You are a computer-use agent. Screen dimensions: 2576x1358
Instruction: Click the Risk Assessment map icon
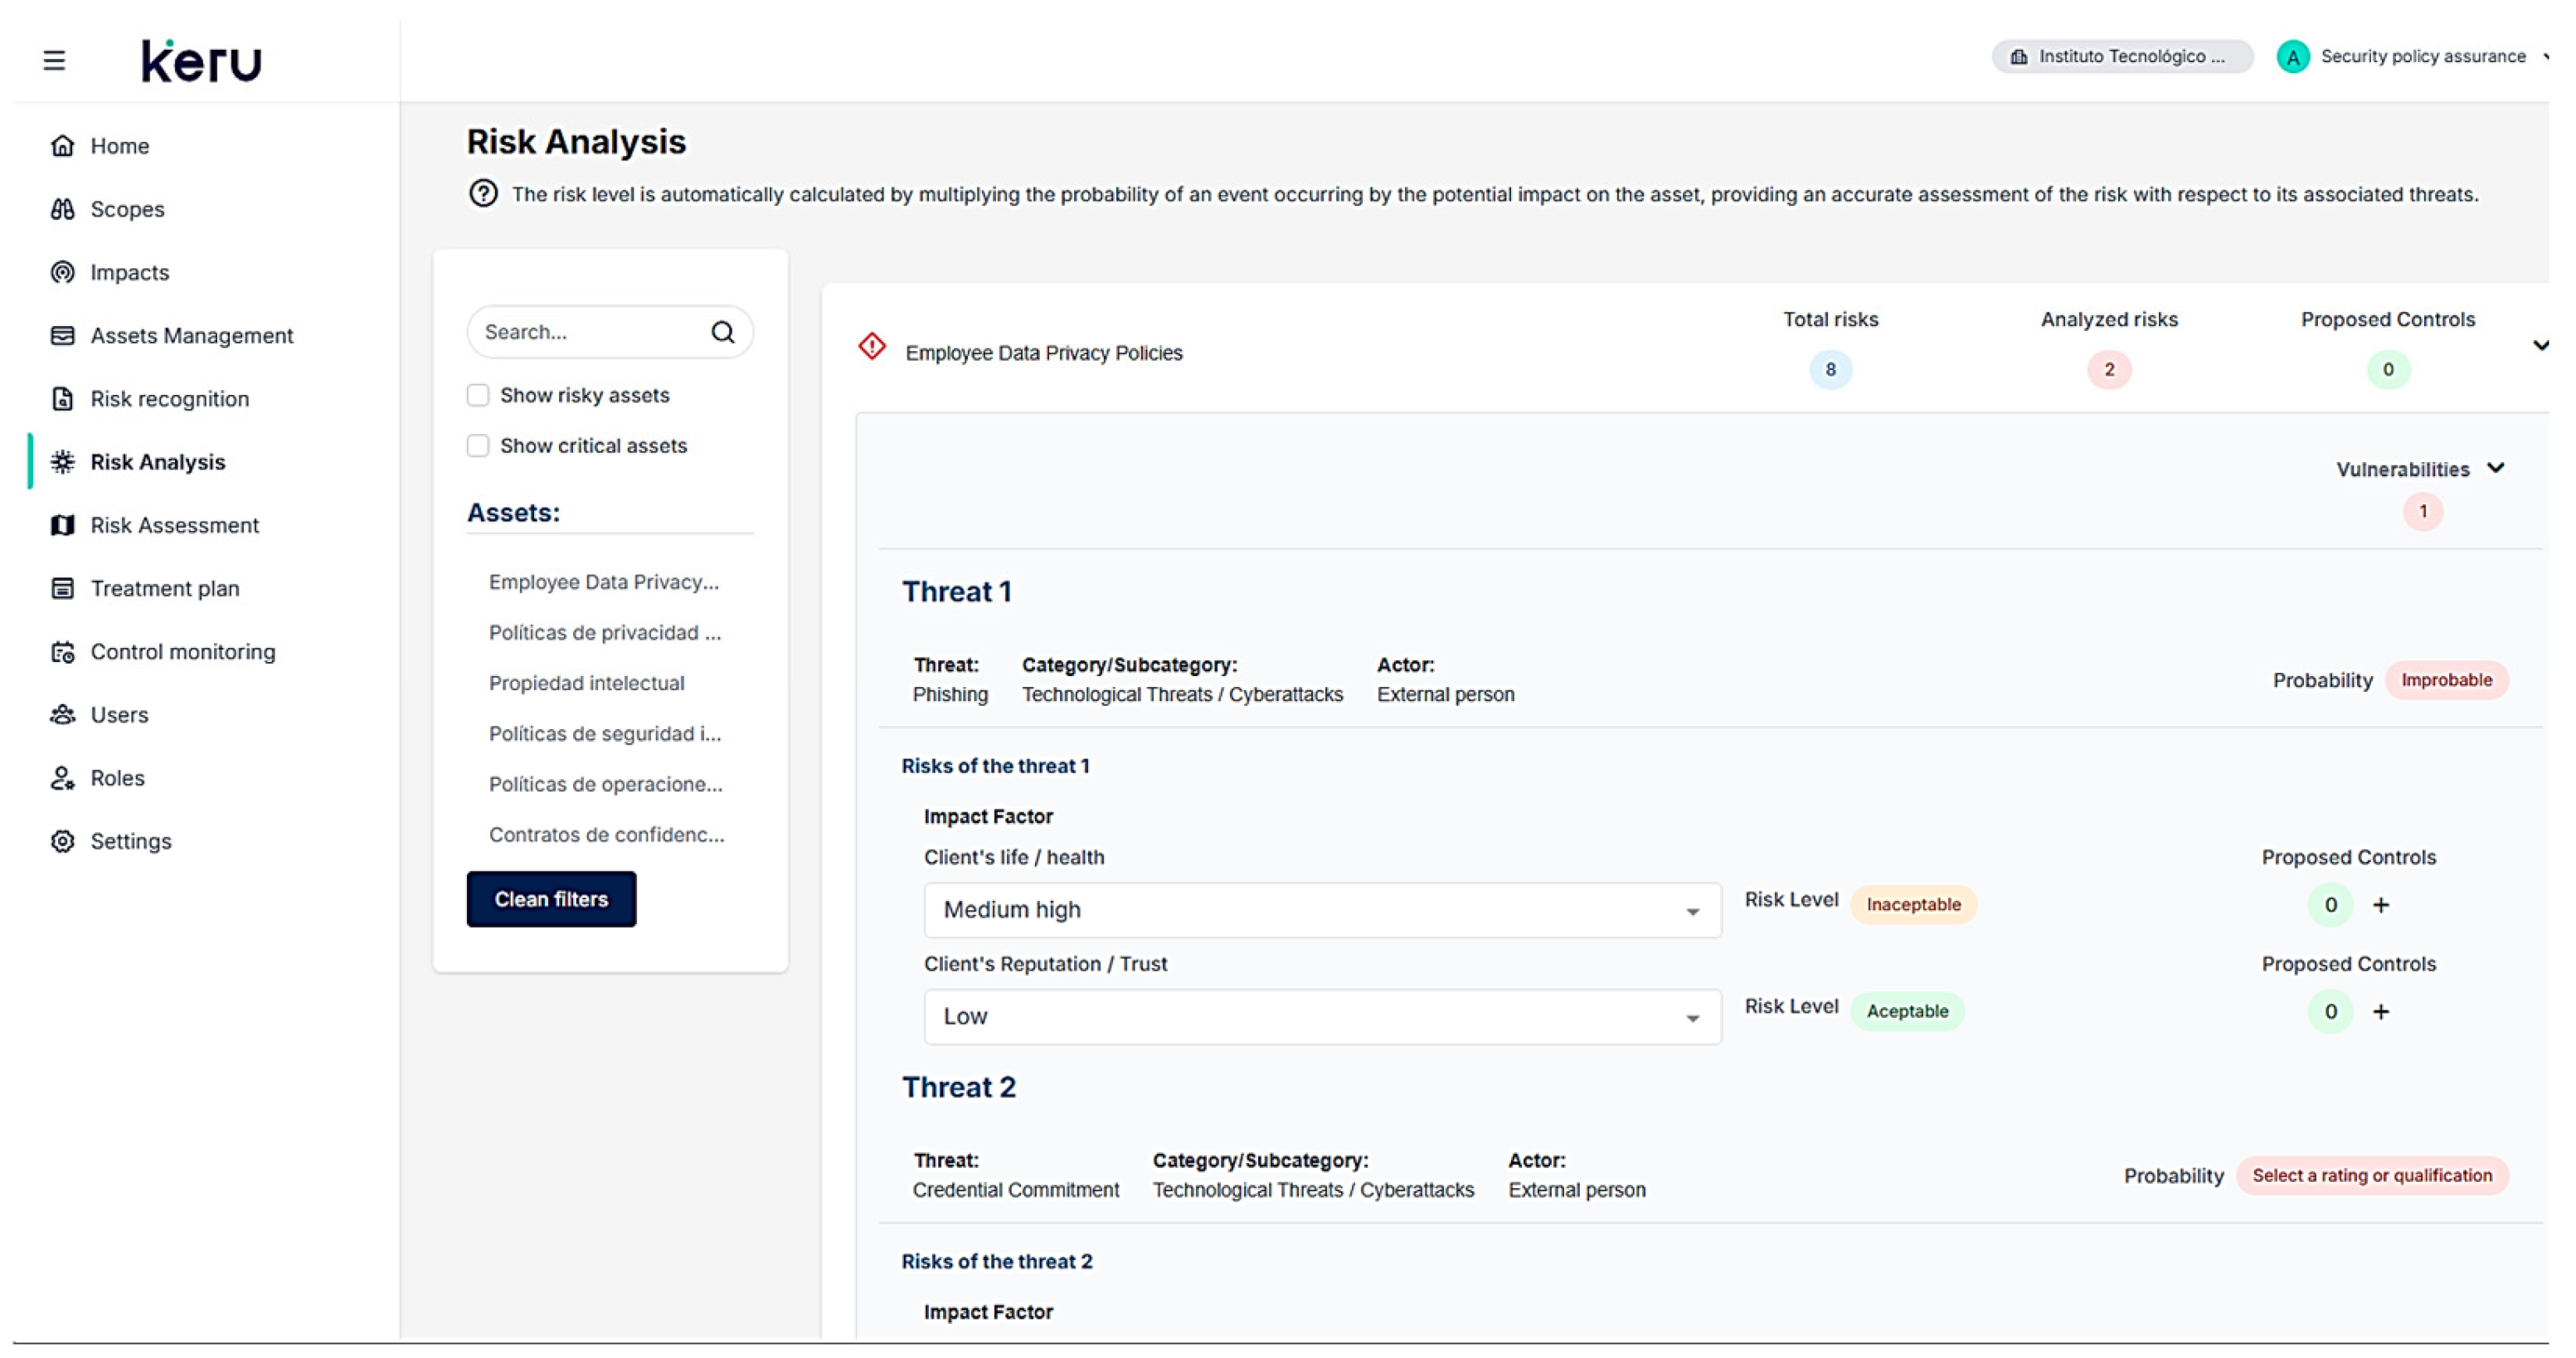(x=62, y=525)
